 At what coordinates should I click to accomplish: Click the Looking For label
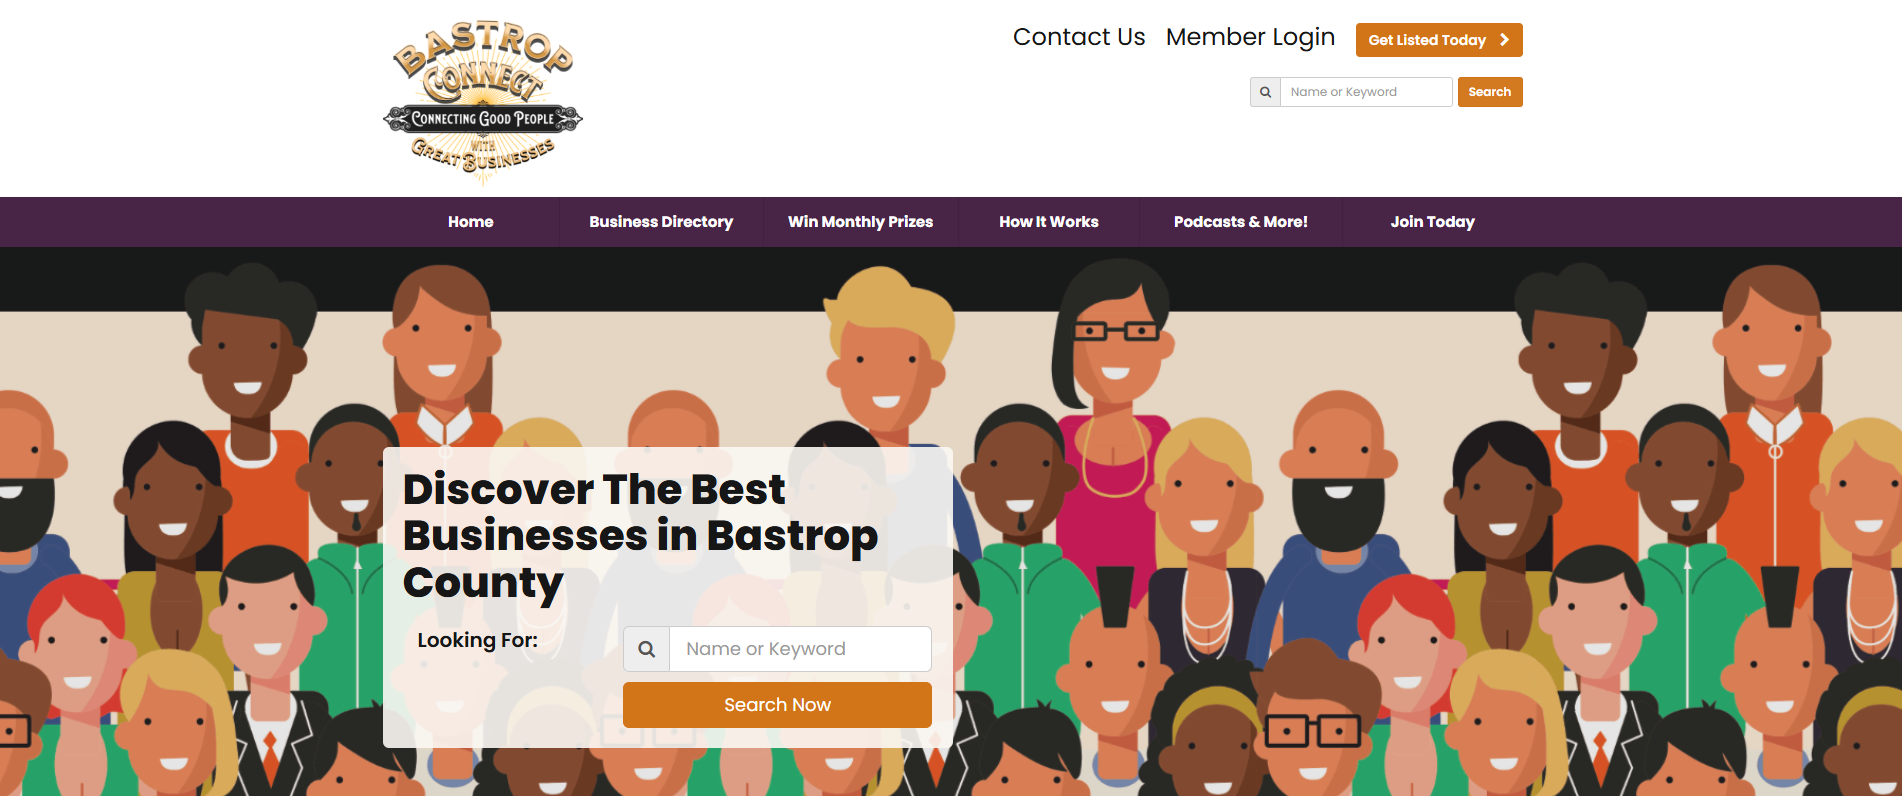478,640
